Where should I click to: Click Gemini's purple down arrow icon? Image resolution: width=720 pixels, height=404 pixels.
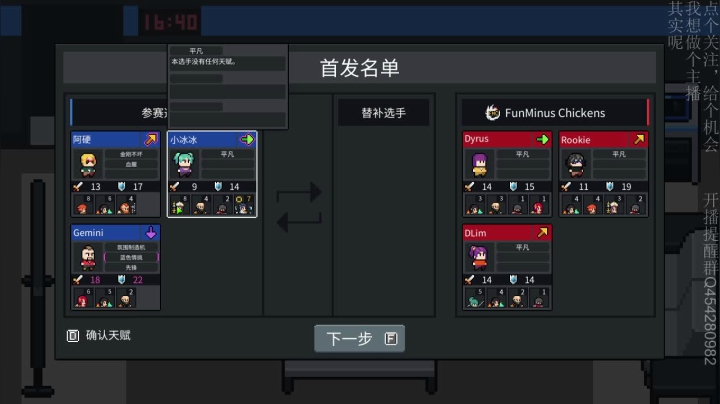click(151, 233)
